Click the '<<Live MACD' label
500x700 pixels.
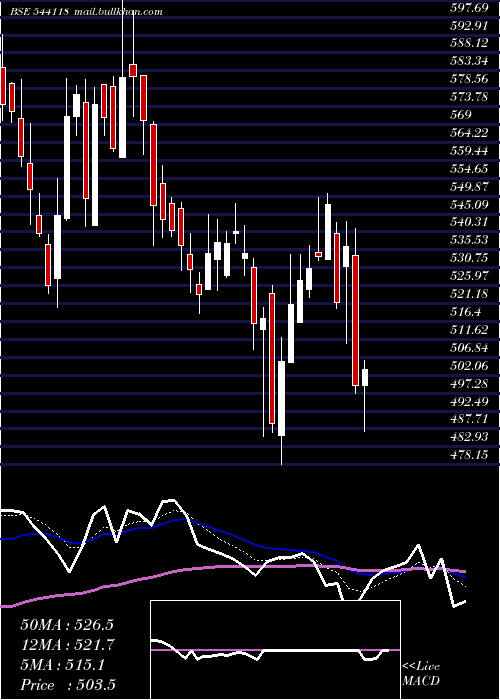pyautogui.click(x=421, y=673)
